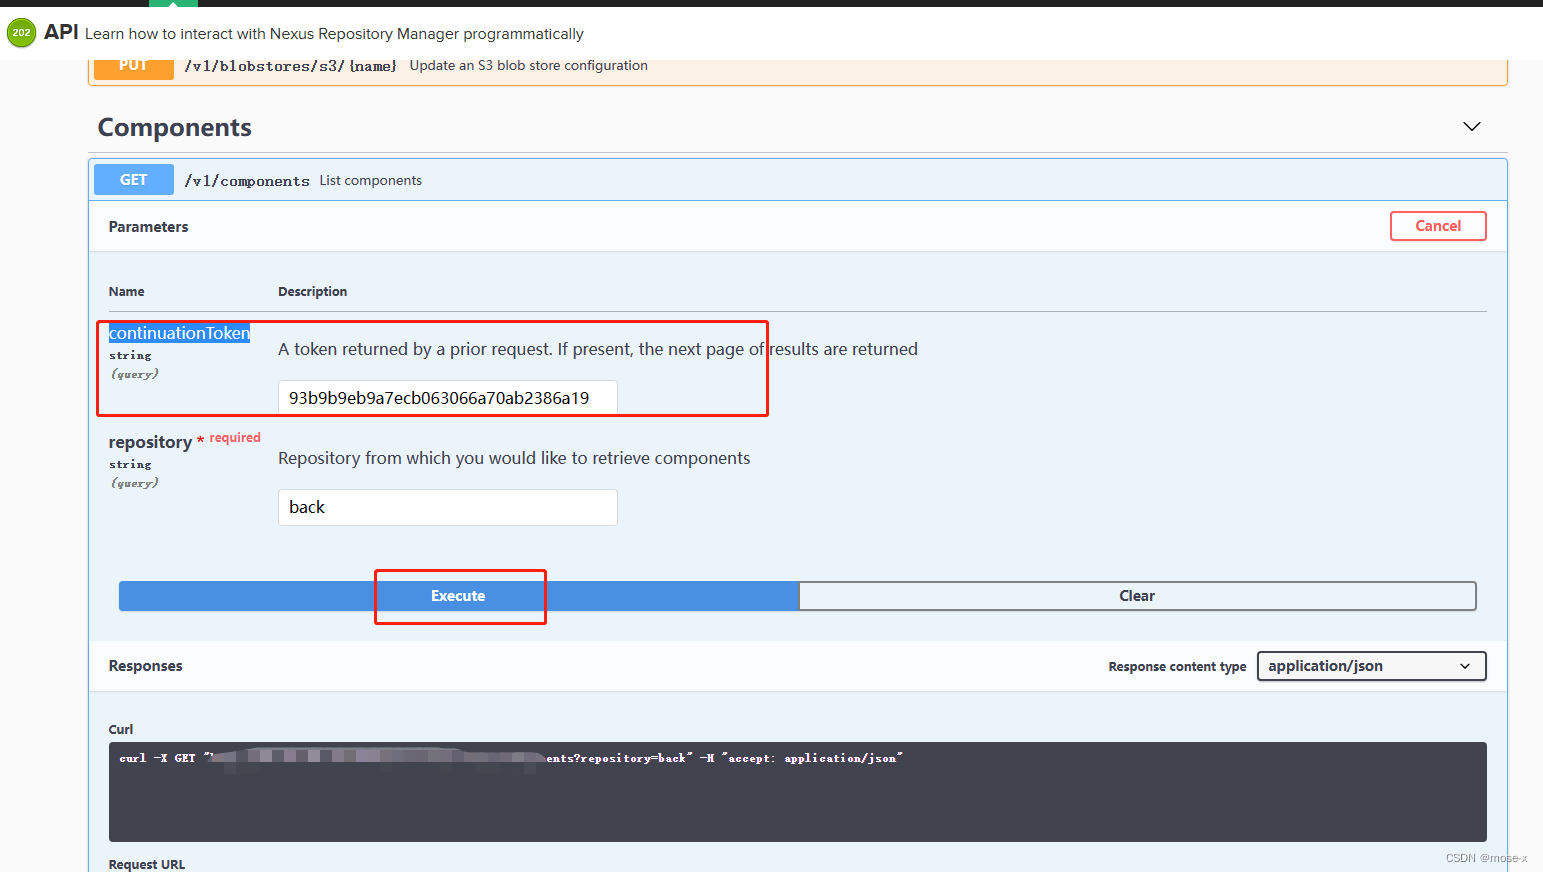Open the Response content type dropdown
The width and height of the screenshot is (1543, 872).
[x=1371, y=666]
